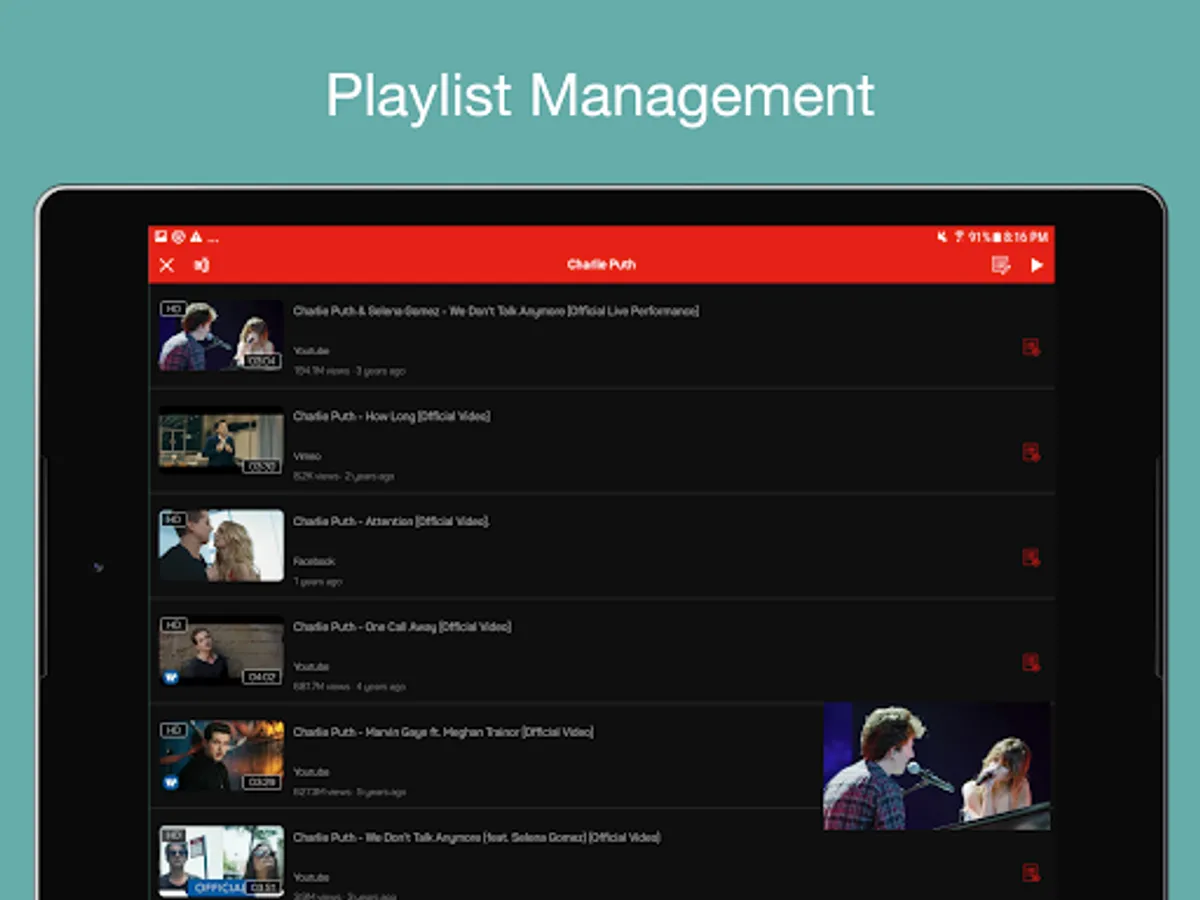The image size is (1200, 900).
Task: Open the Marvin Gaye video thumbnail
Action: tap(221, 756)
